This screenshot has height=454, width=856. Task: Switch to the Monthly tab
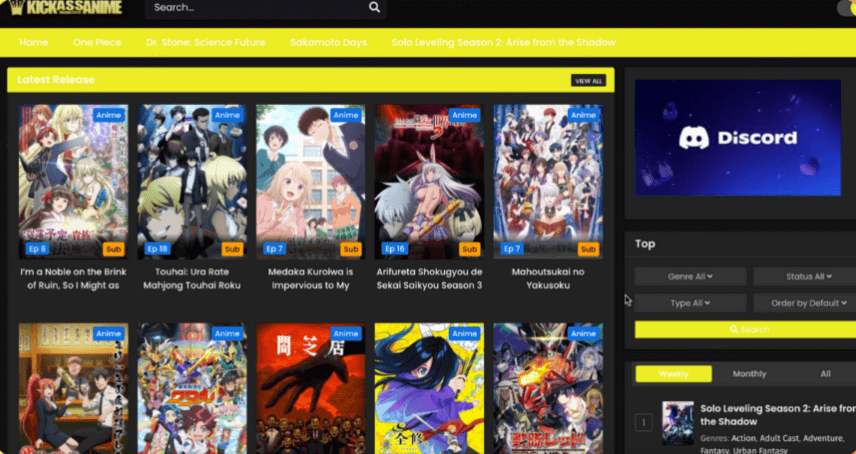[x=749, y=373]
